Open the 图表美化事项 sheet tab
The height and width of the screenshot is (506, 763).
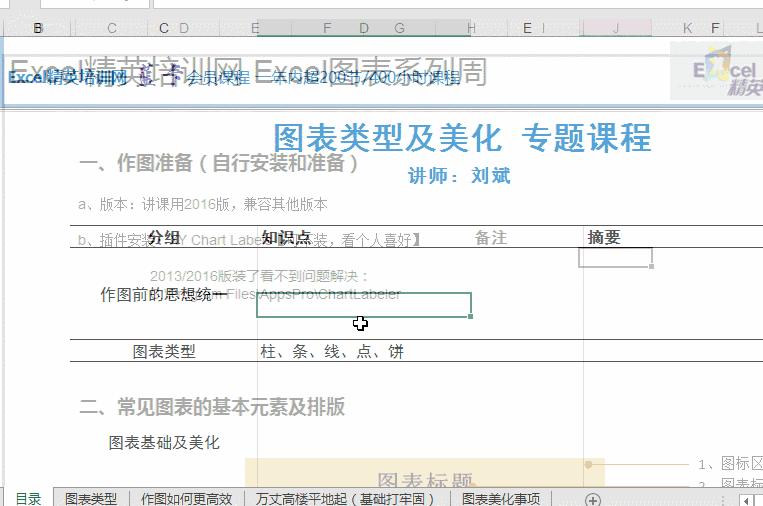pyautogui.click(x=501, y=499)
